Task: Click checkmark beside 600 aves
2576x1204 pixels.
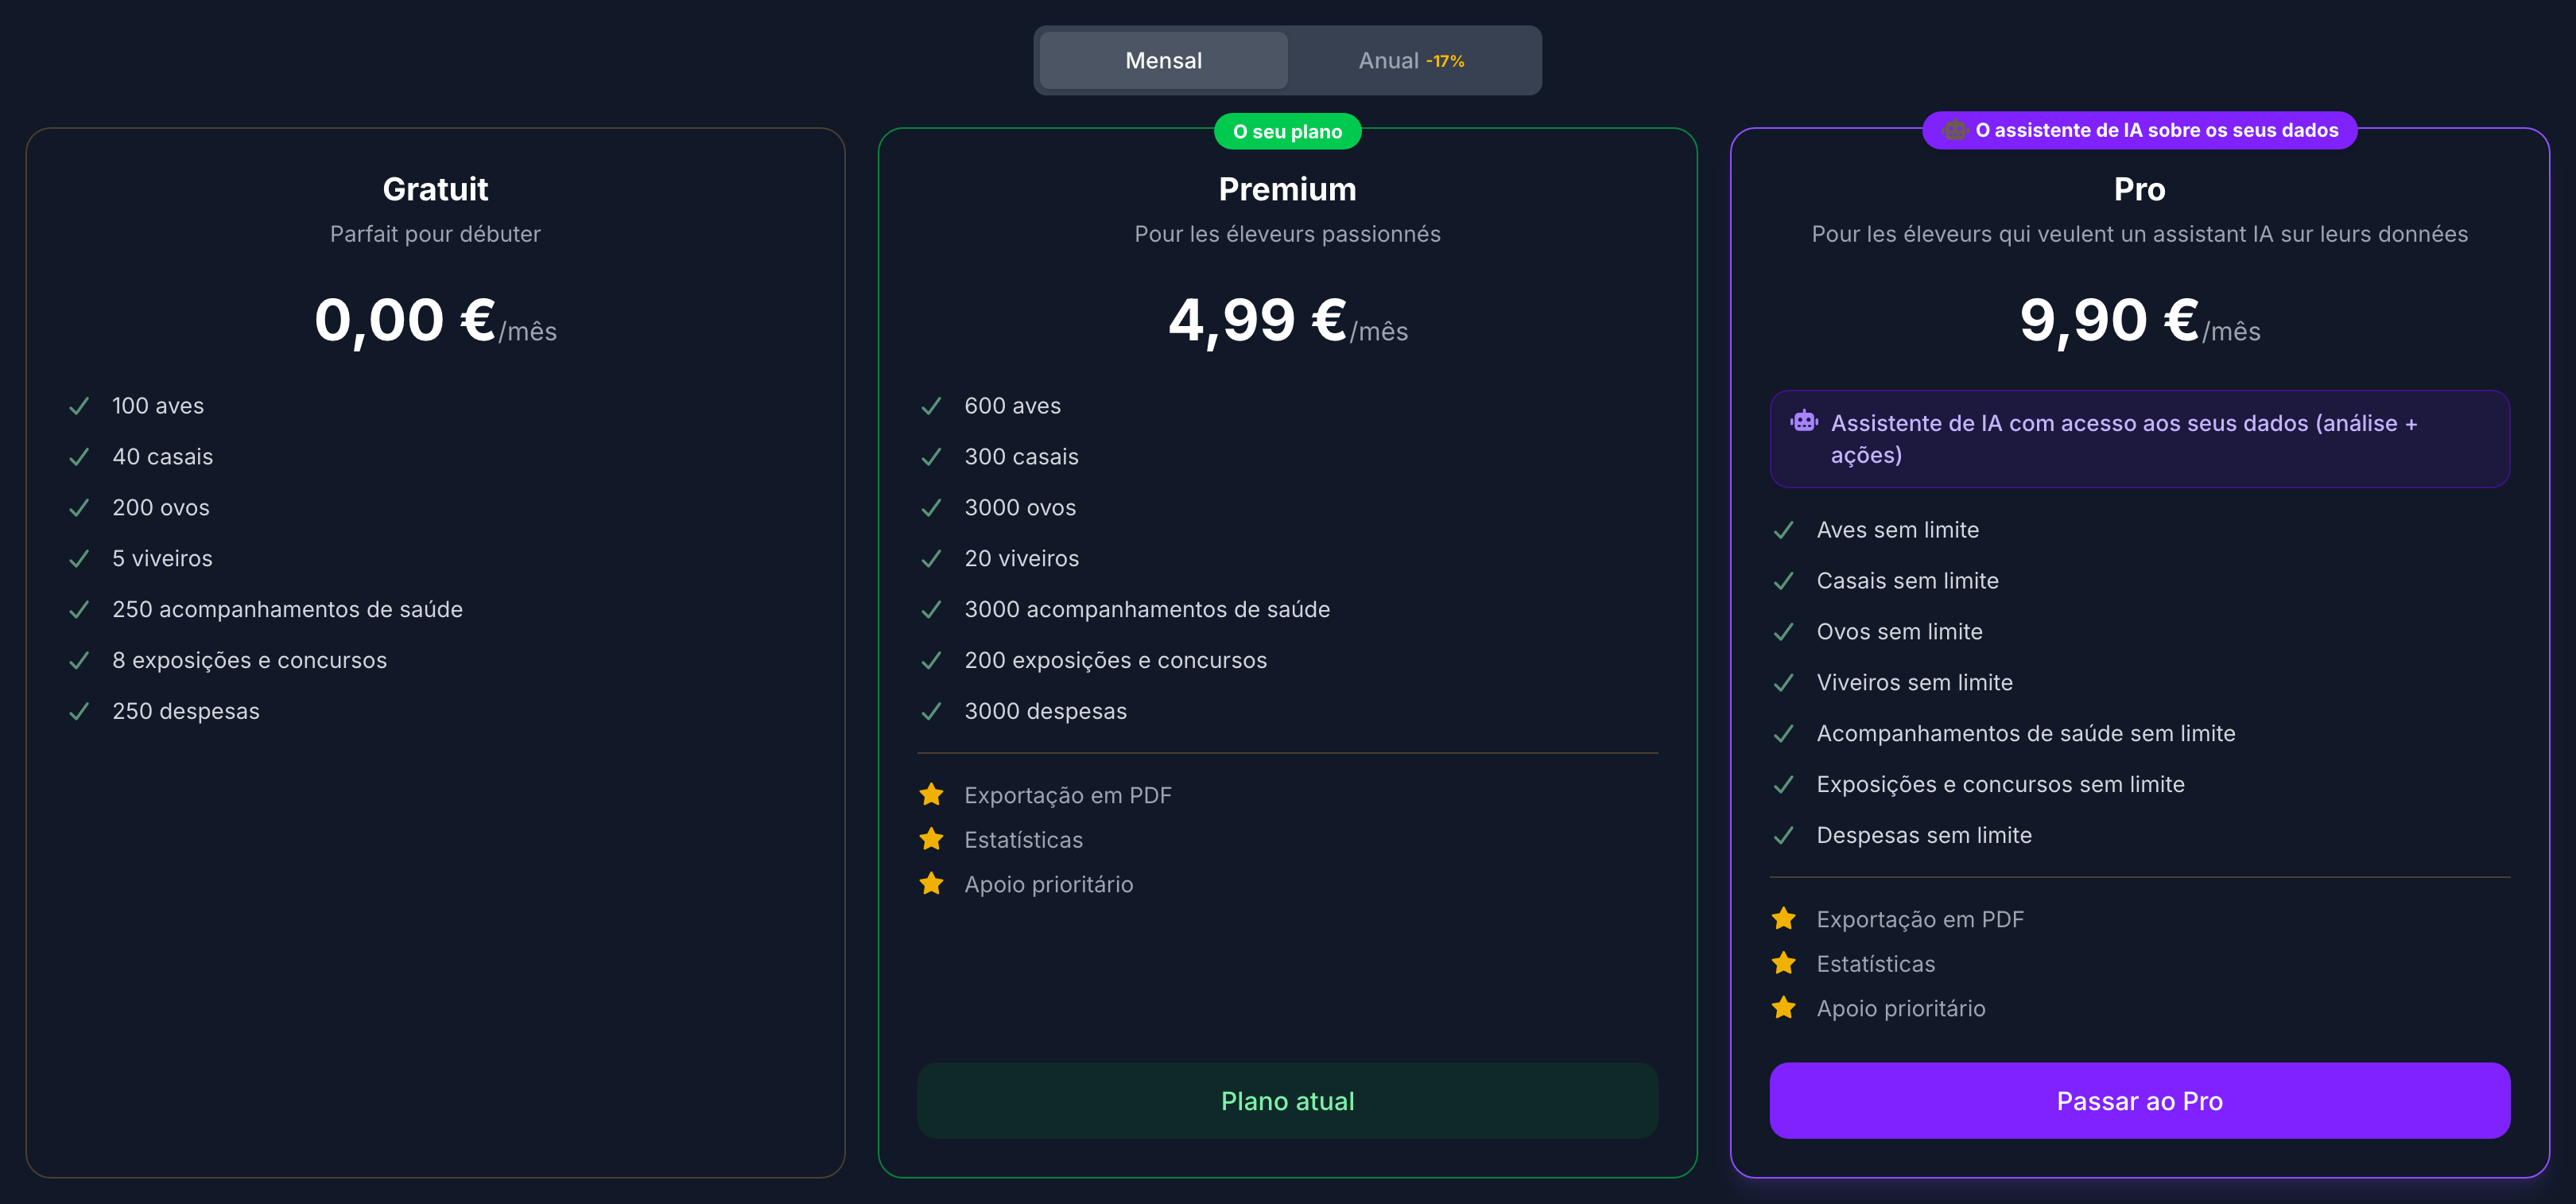Action: point(931,406)
